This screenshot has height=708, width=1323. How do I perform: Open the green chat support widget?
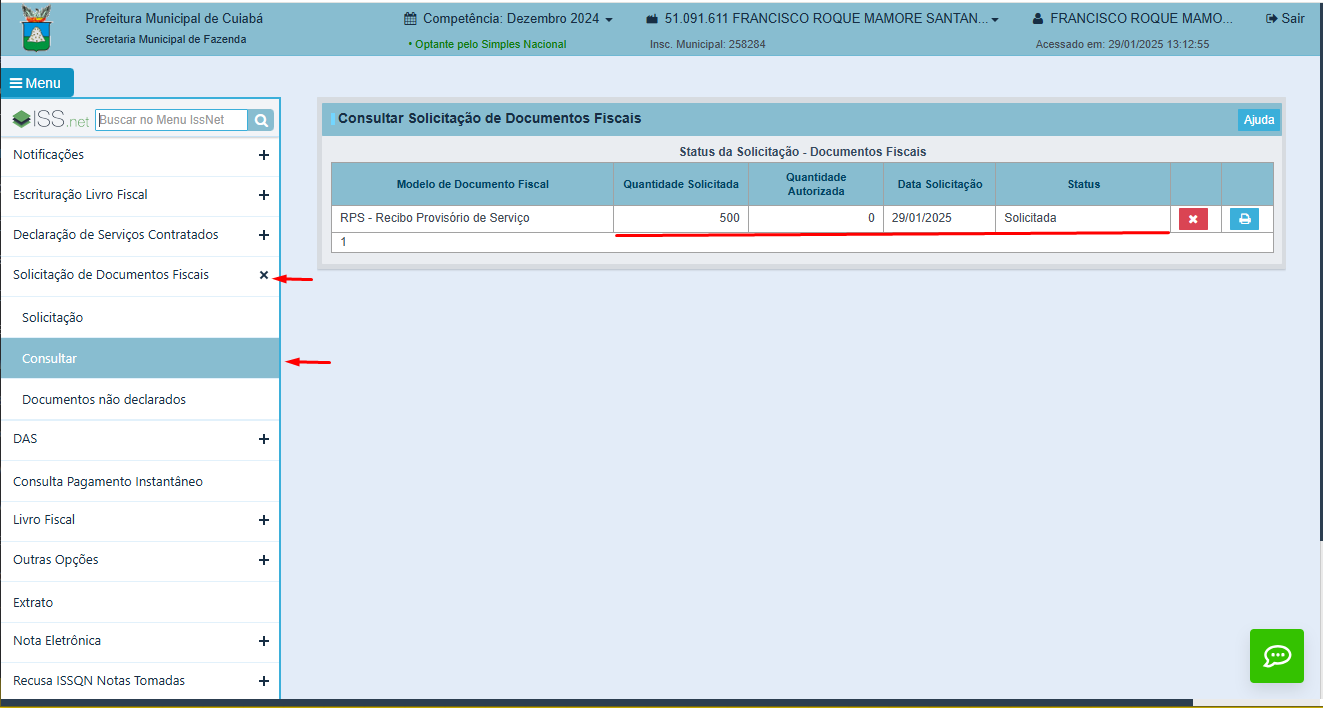click(x=1276, y=656)
